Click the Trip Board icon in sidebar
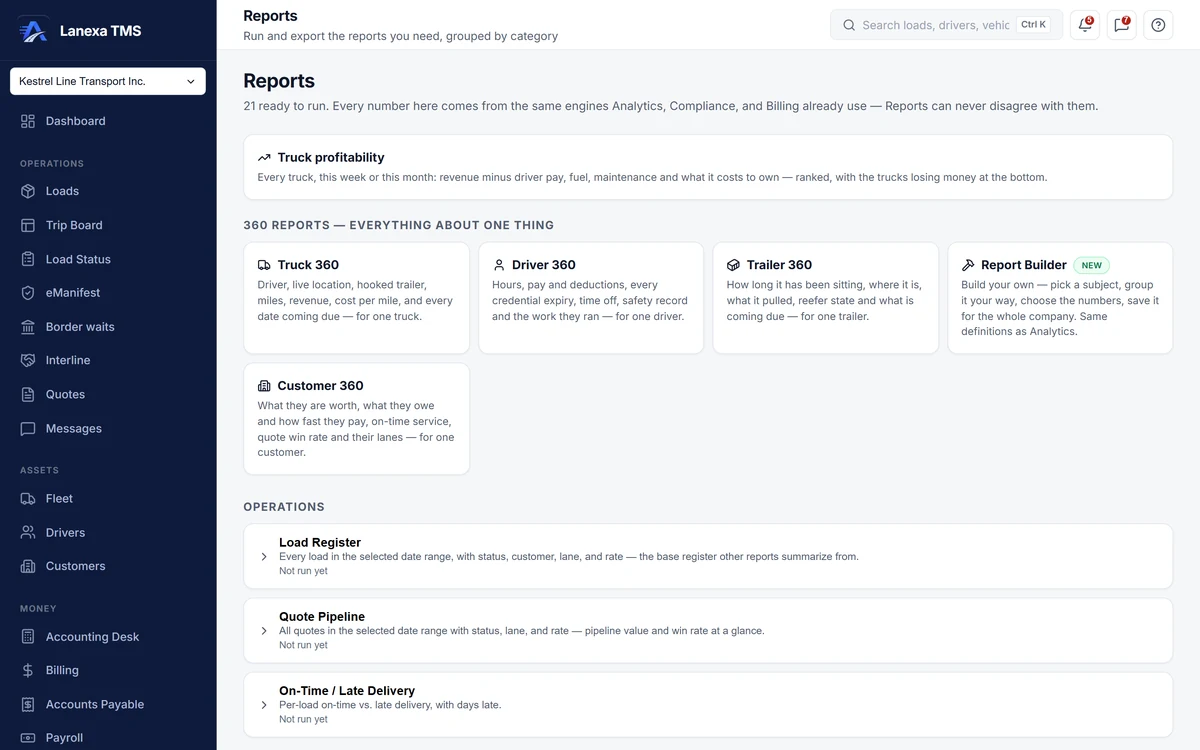 click(28, 225)
